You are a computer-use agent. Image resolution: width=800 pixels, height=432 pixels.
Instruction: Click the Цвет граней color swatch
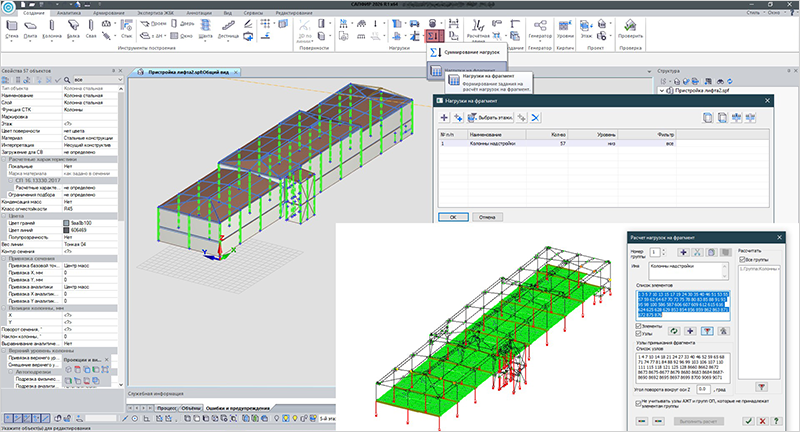pos(66,223)
